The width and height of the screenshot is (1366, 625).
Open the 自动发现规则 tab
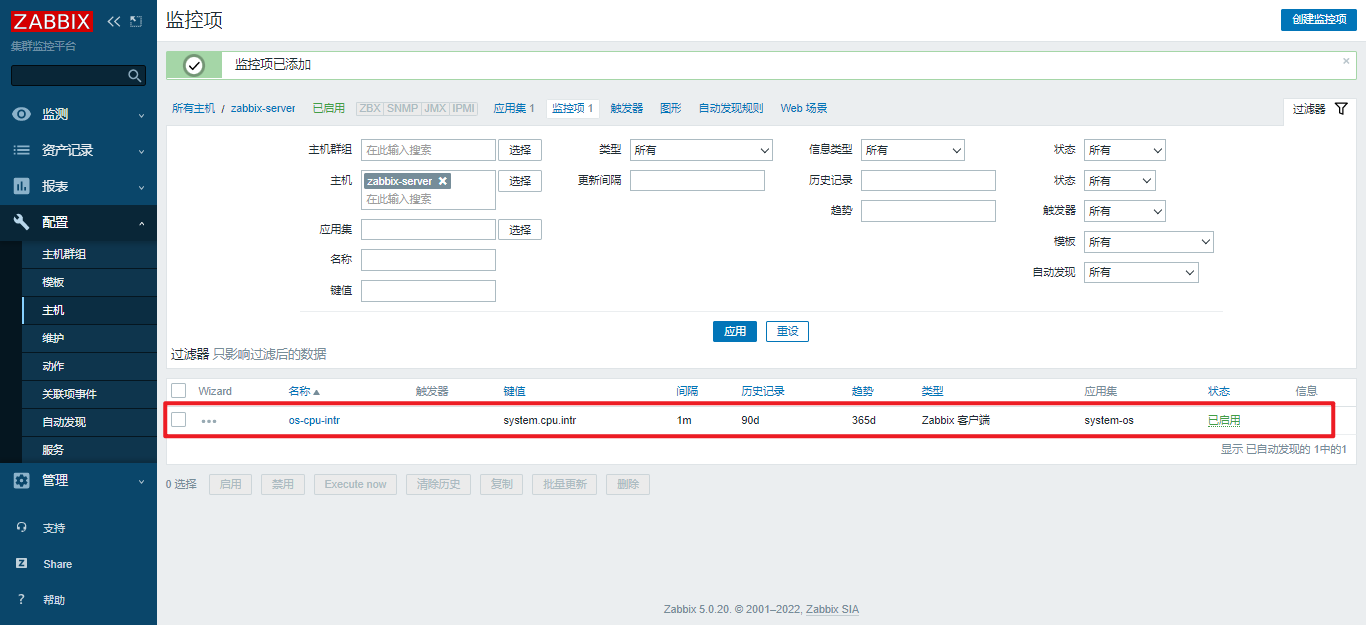click(731, 108)
